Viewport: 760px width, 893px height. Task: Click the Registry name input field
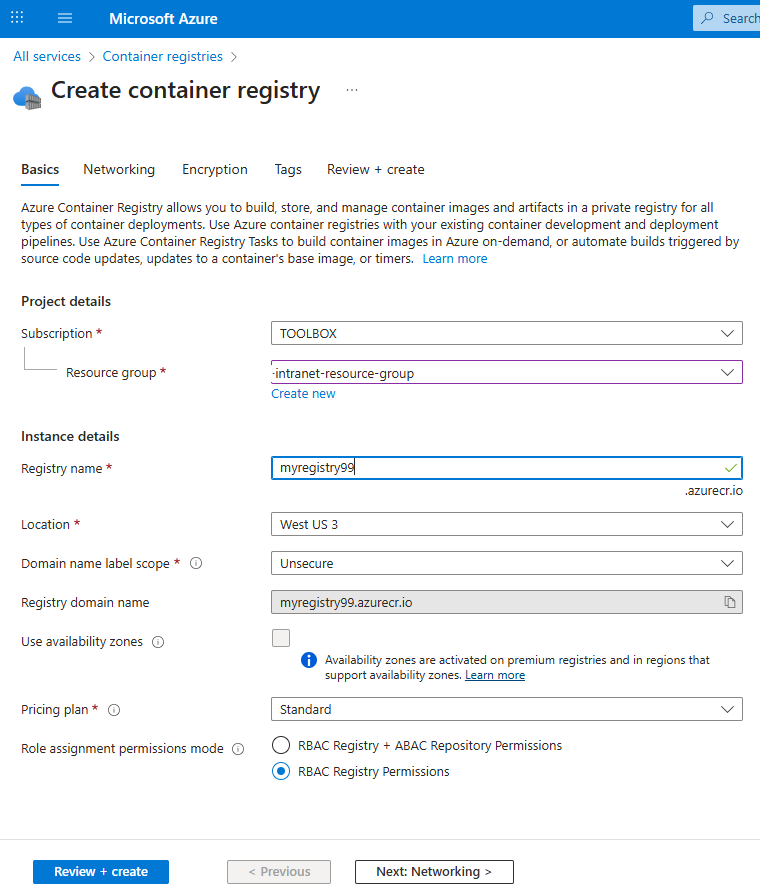pyautogui.click(x=495, y=468)
